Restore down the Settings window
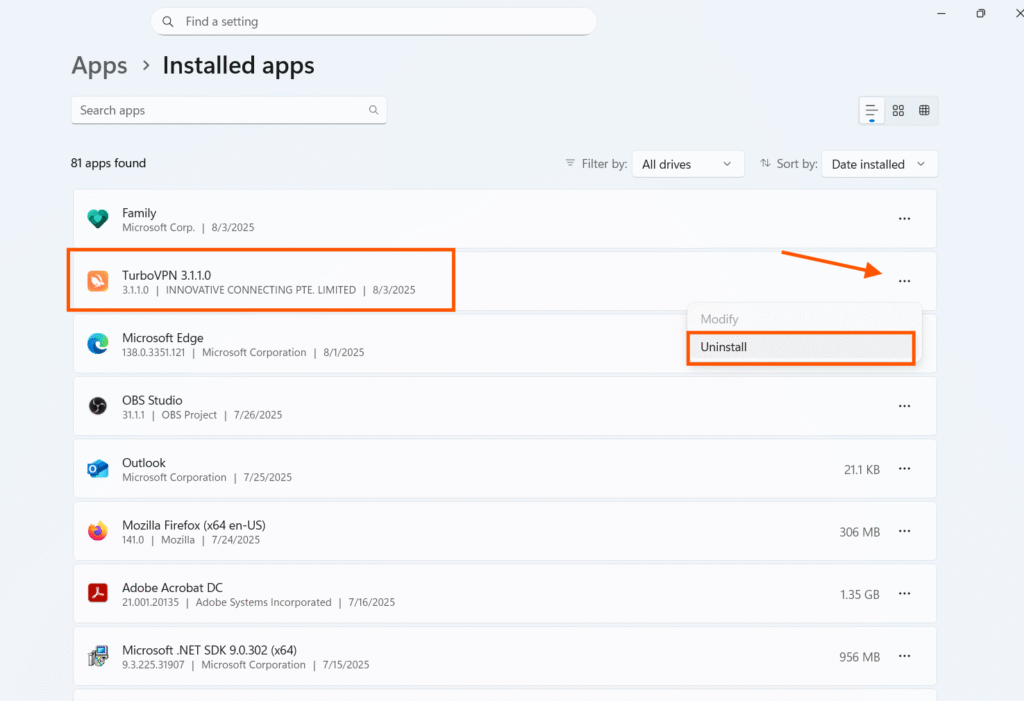The height and width of the screenshot is (701, 1024). pyautogui.click(x=980, y=13)
